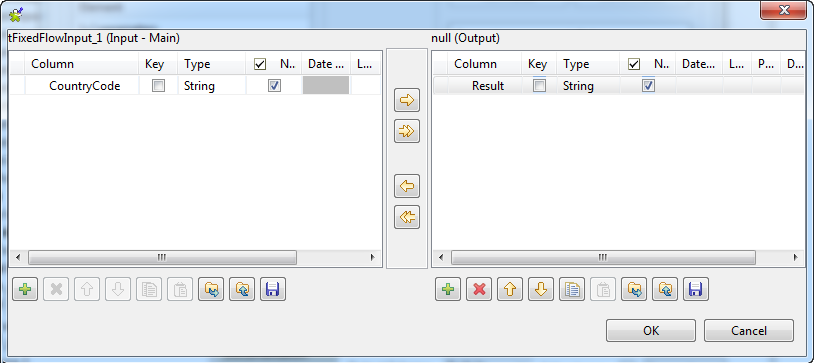Toggle the Key checkbox for CountryCode
Screen dimensions: 814x363
click(158, 86)
